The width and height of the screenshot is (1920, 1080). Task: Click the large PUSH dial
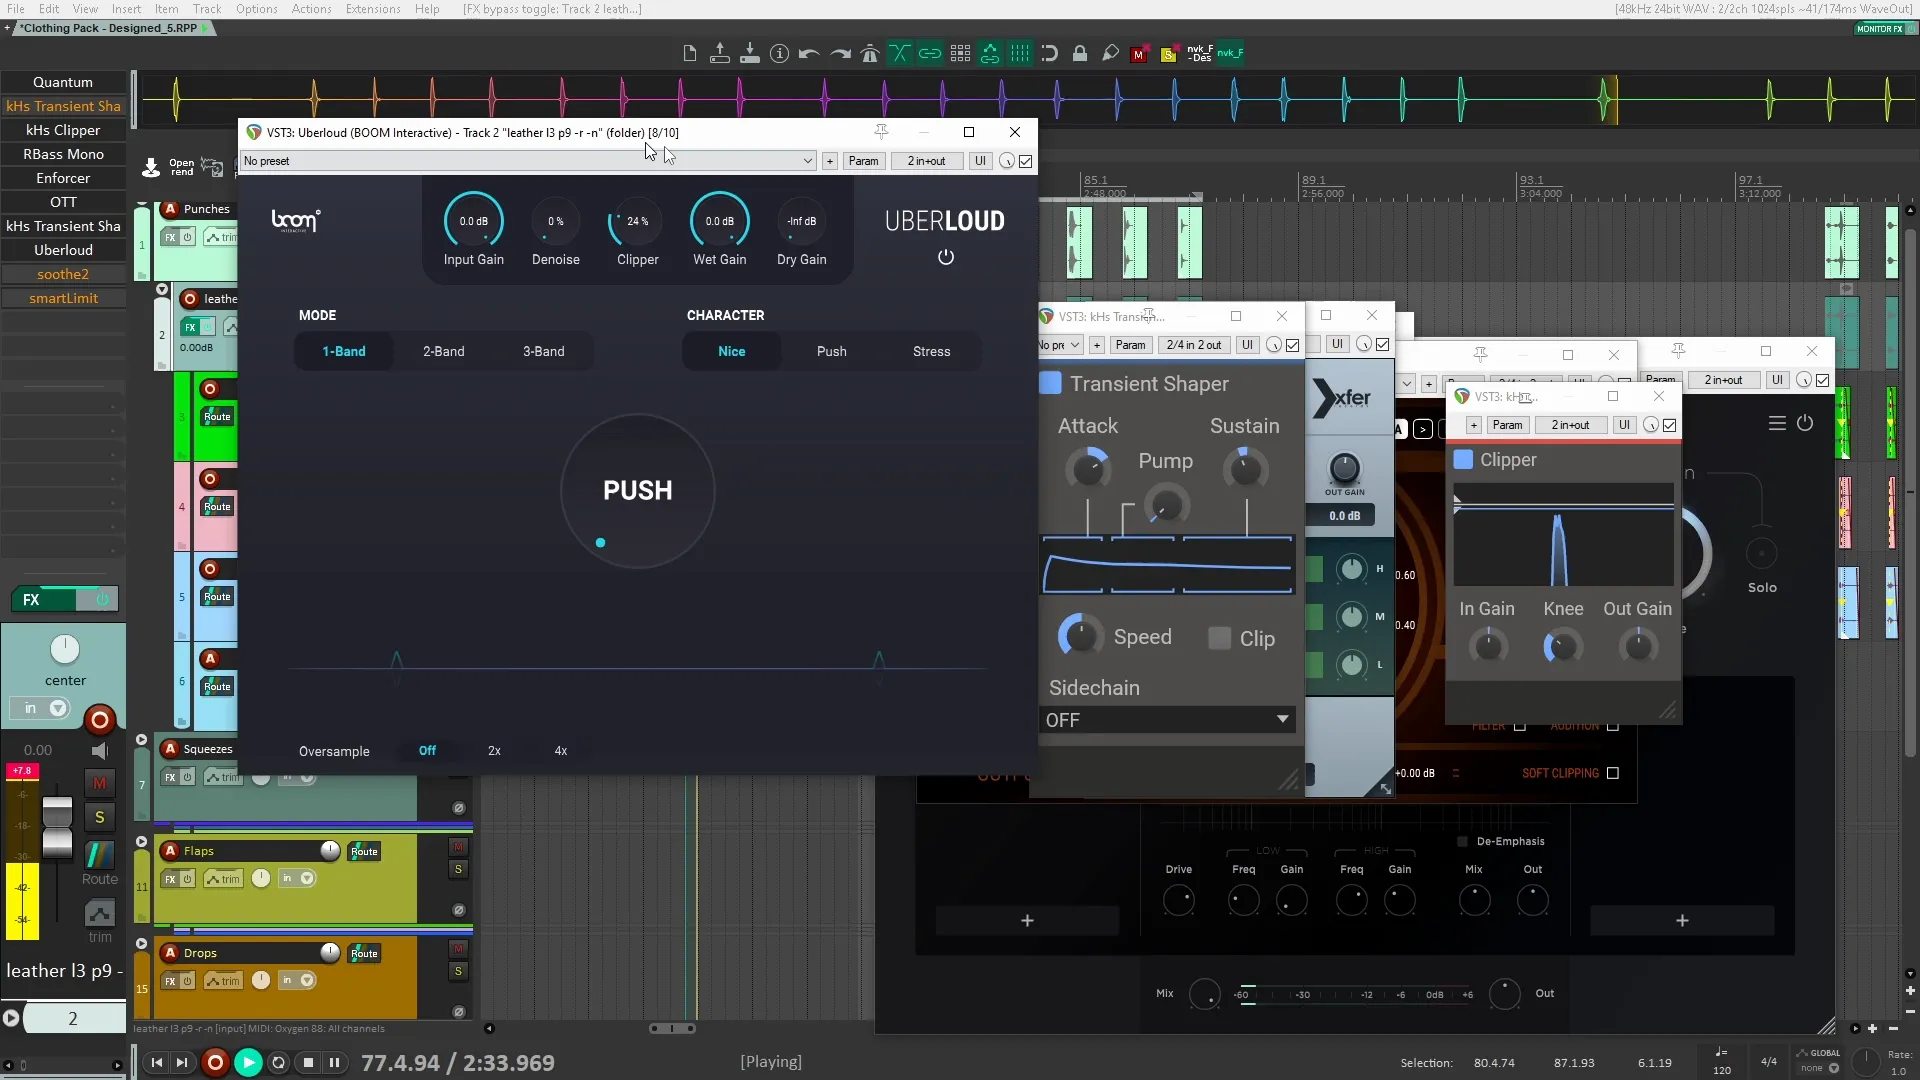637,491
